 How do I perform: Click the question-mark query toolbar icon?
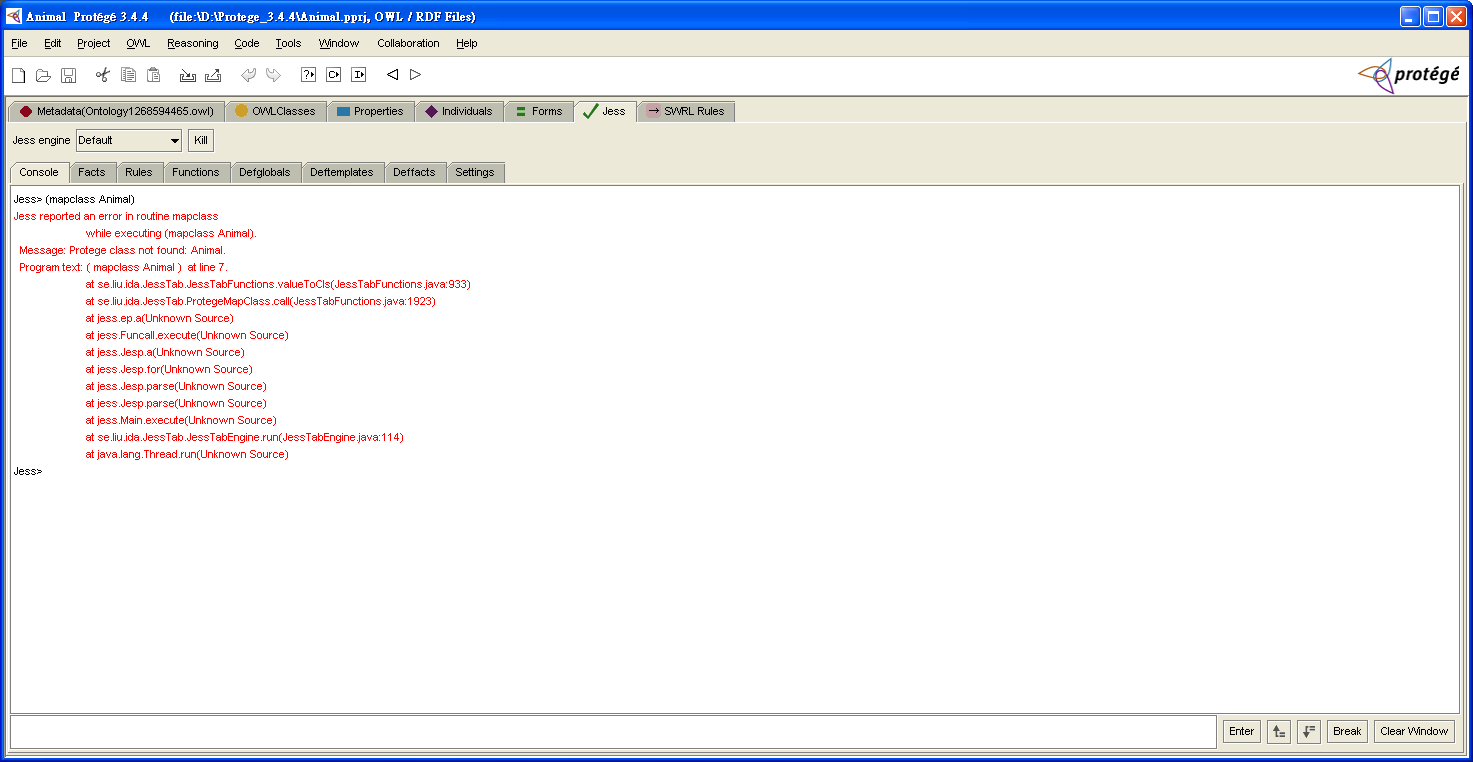pos(308,75)
